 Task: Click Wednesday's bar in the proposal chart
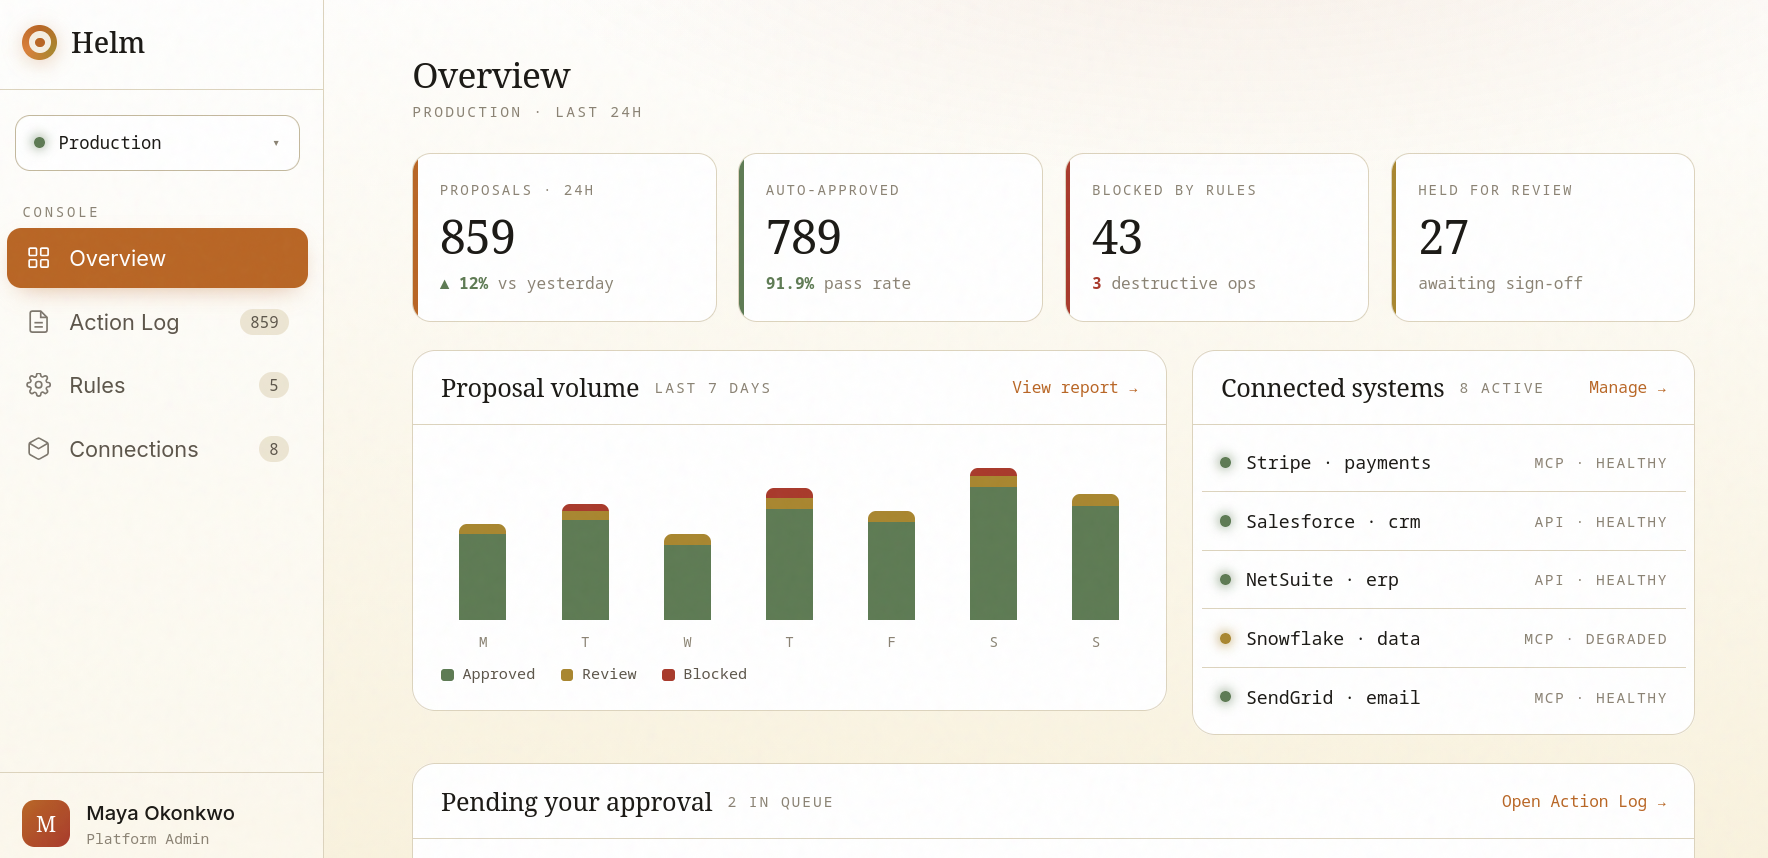click(687, 577)
